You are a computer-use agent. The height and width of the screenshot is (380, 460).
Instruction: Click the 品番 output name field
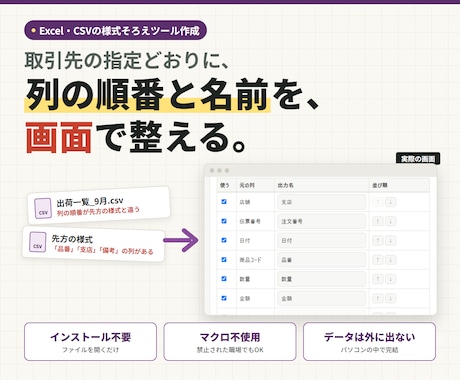[321, 260]
